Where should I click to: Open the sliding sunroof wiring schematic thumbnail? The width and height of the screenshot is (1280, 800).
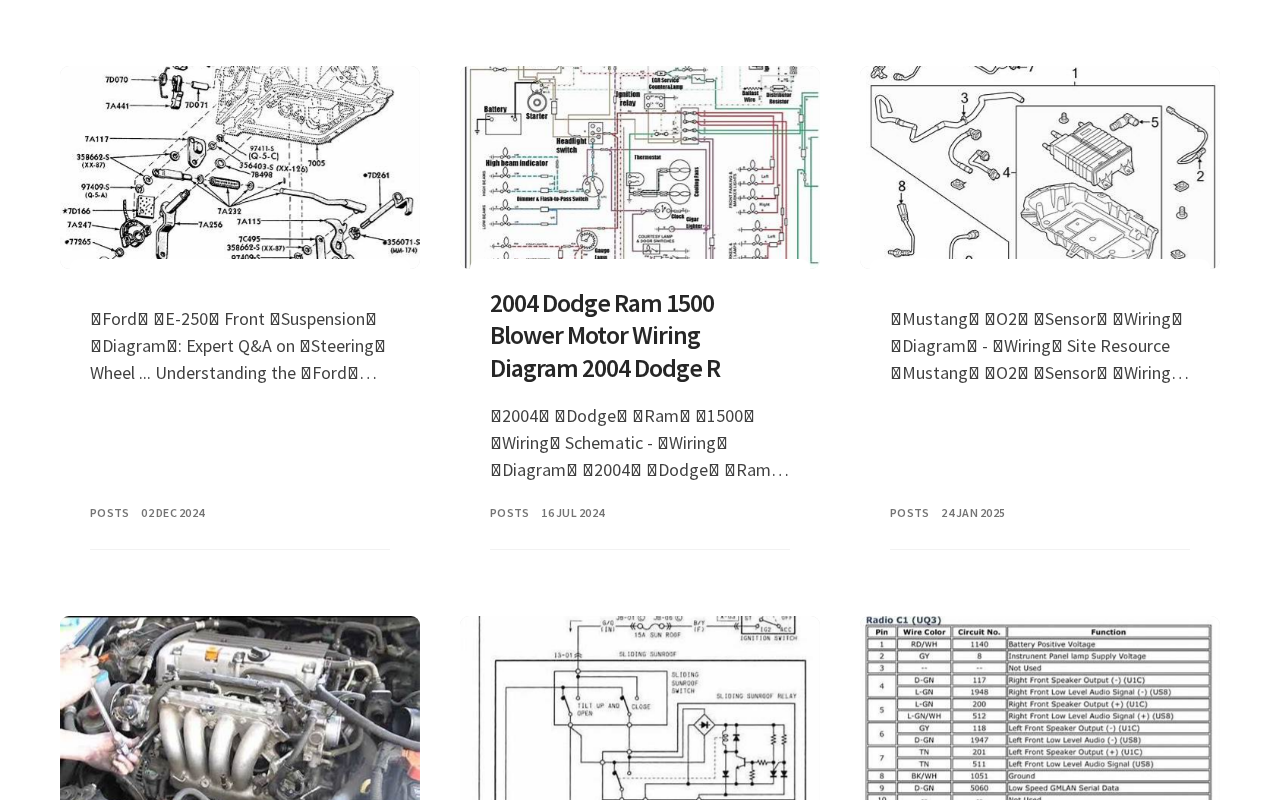640,708
